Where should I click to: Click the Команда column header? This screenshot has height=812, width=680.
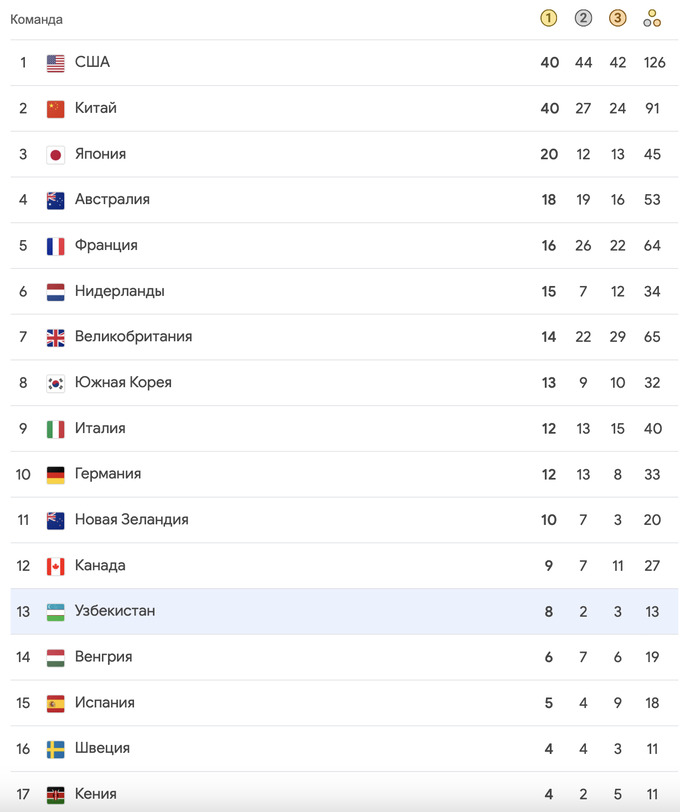pos(36,20)
